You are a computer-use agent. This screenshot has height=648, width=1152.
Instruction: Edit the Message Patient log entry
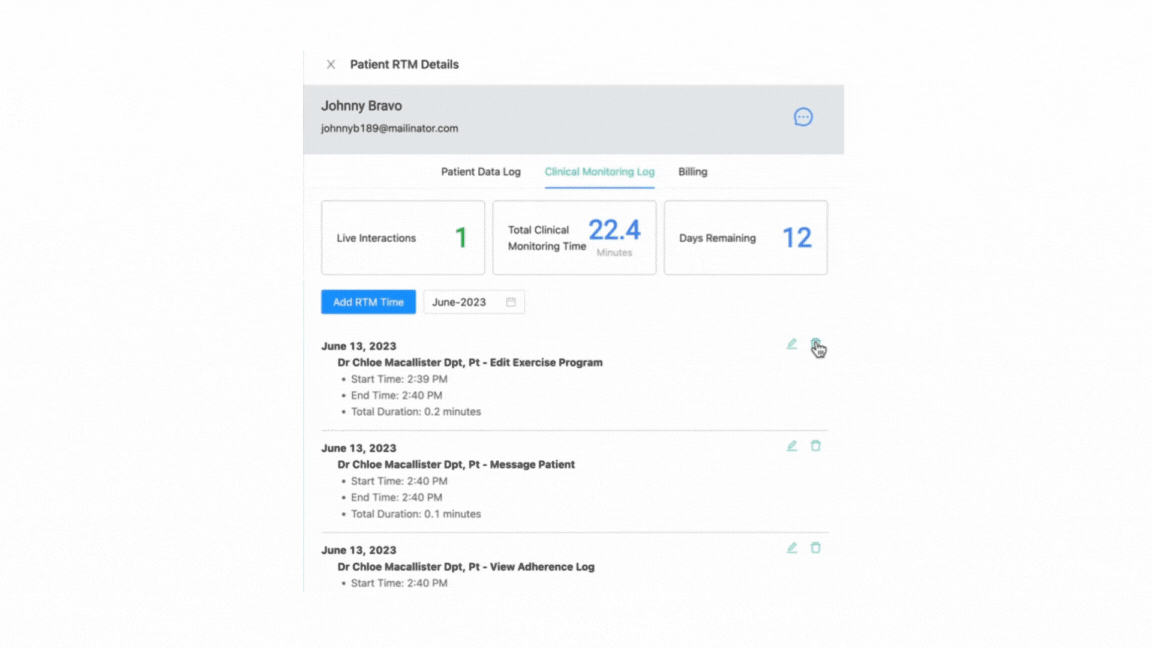(792, 446)
